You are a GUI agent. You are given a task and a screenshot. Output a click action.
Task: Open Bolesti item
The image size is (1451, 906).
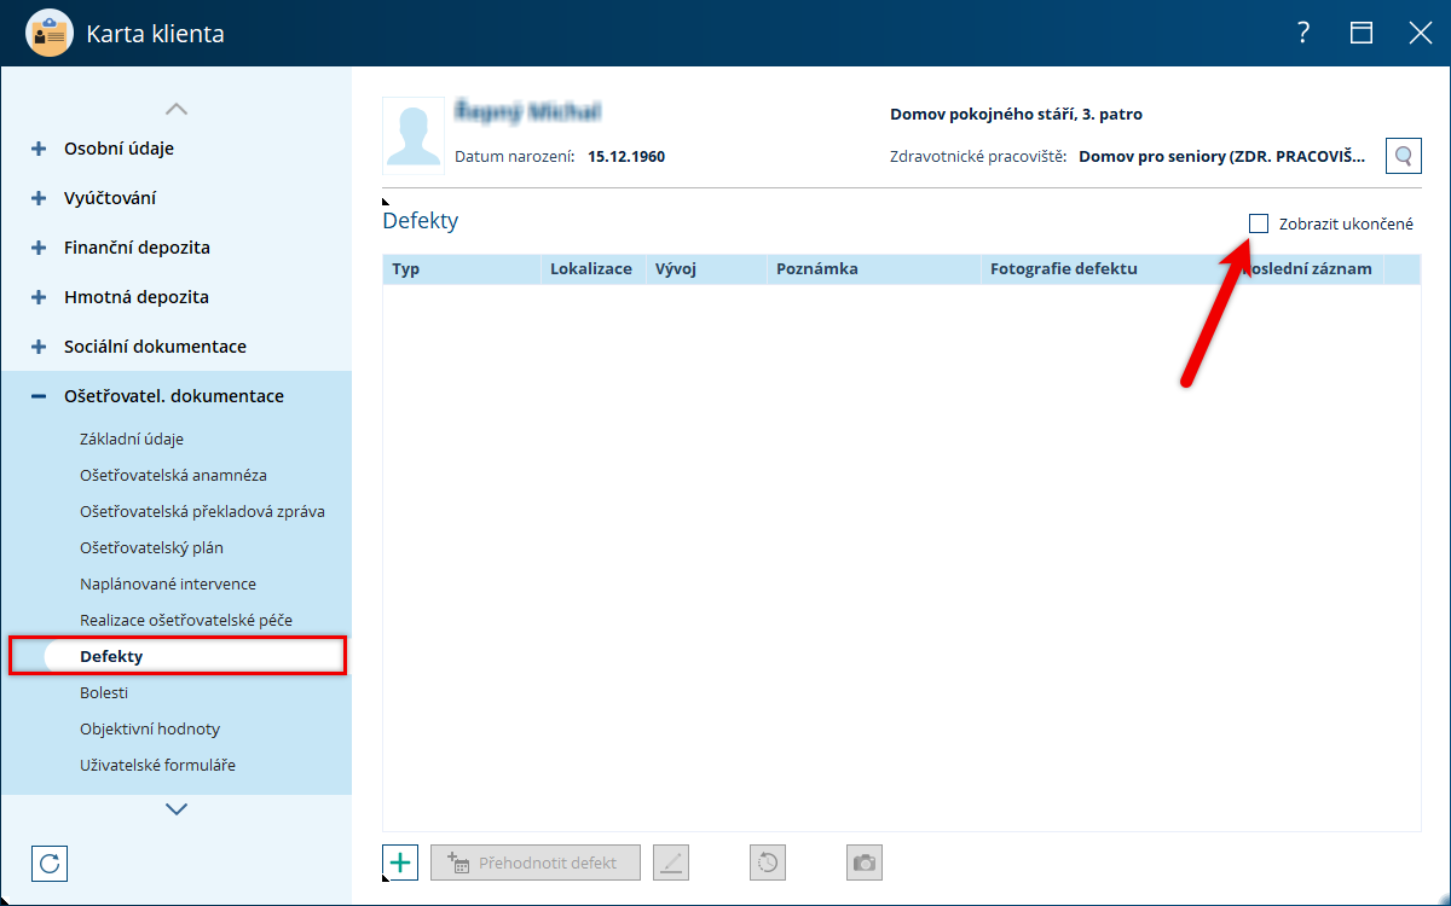click(104, 693)
